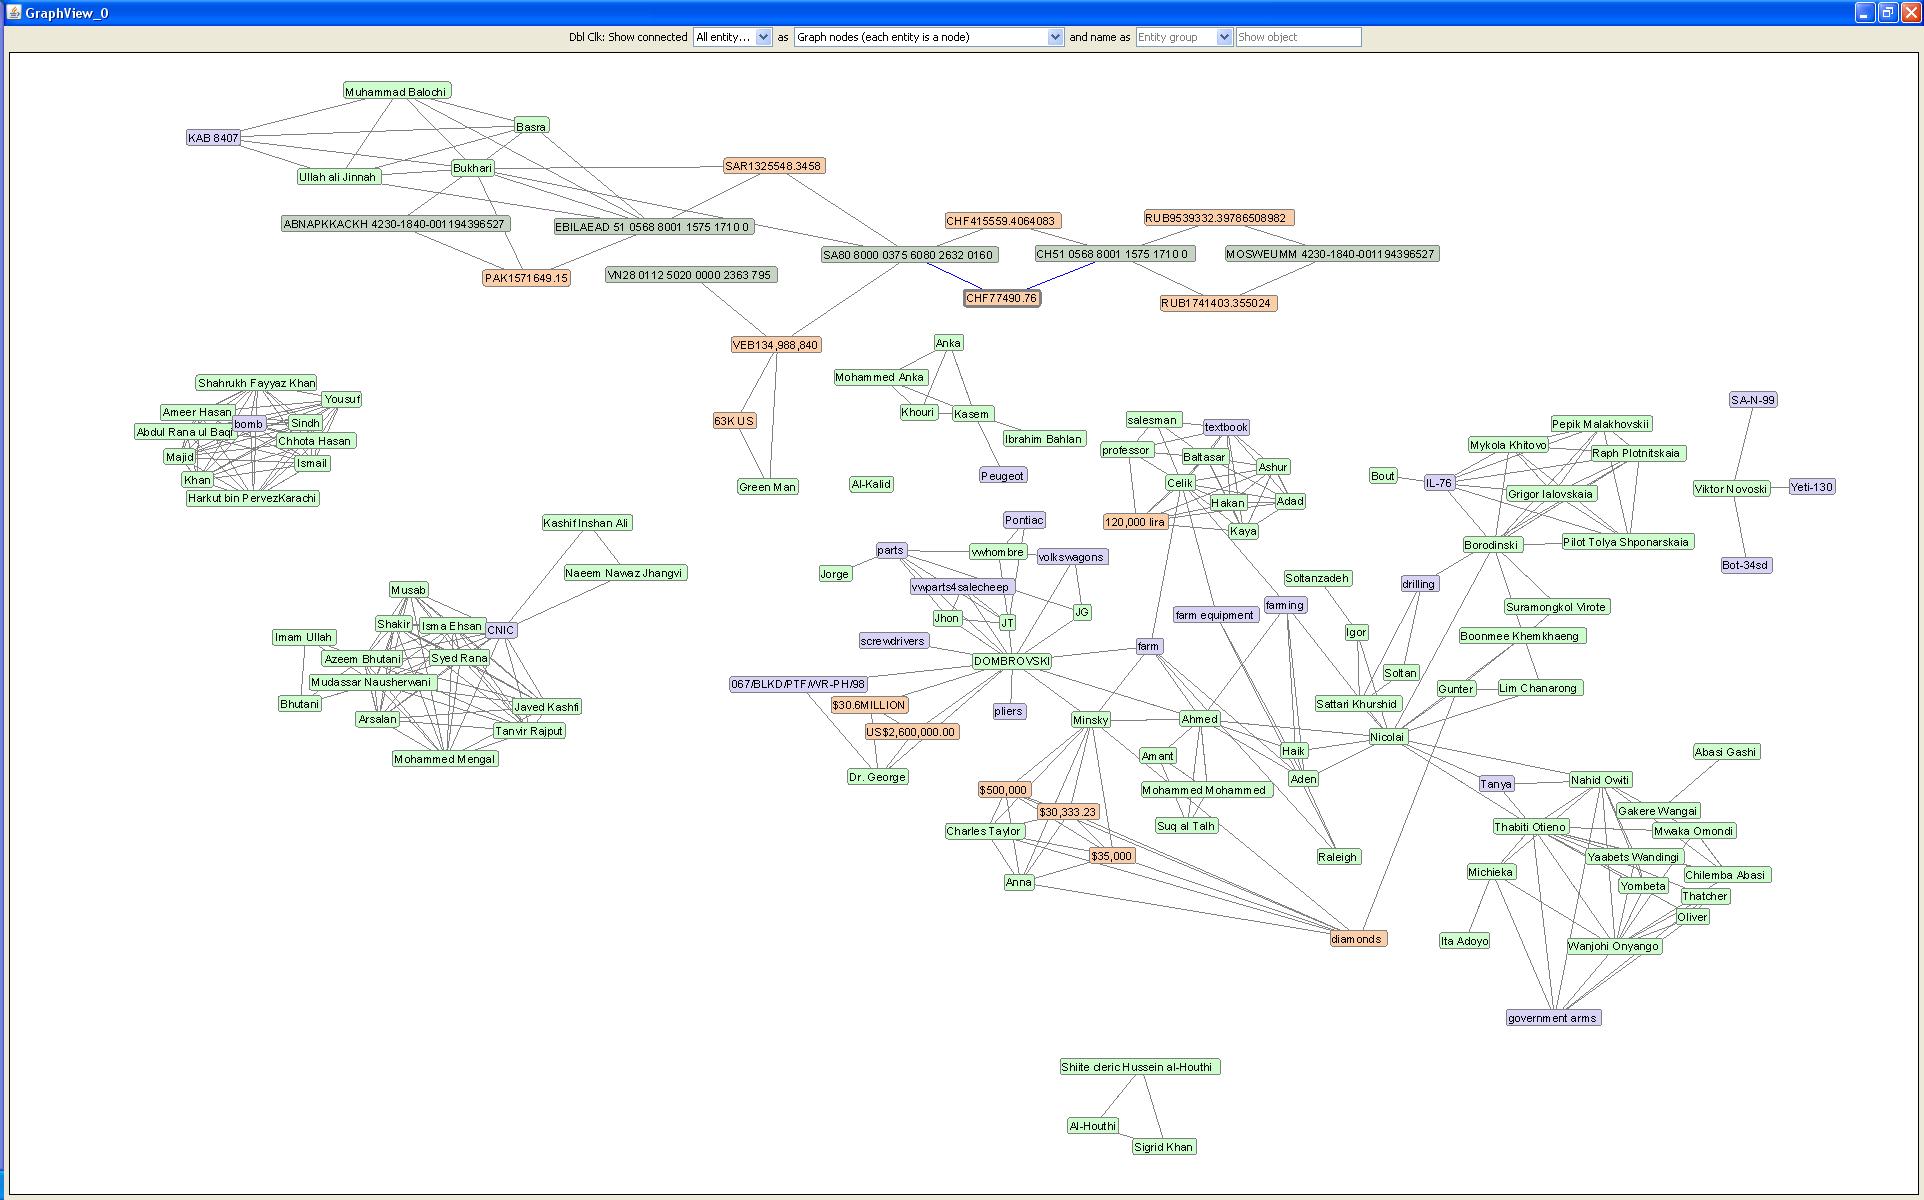The image size is (1924, 1200).
Task: Select the bomb node
Action: pyautogui.click(x=249, y=424)
